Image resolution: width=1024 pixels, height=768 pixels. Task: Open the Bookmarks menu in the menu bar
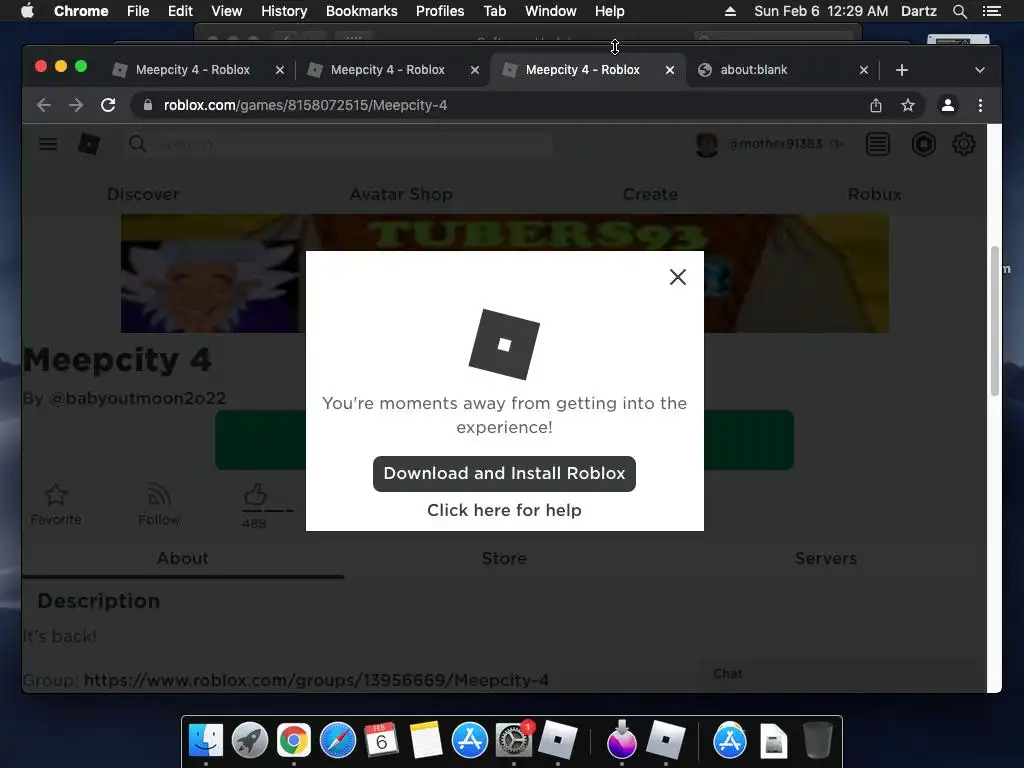click(x=362, y=11)
